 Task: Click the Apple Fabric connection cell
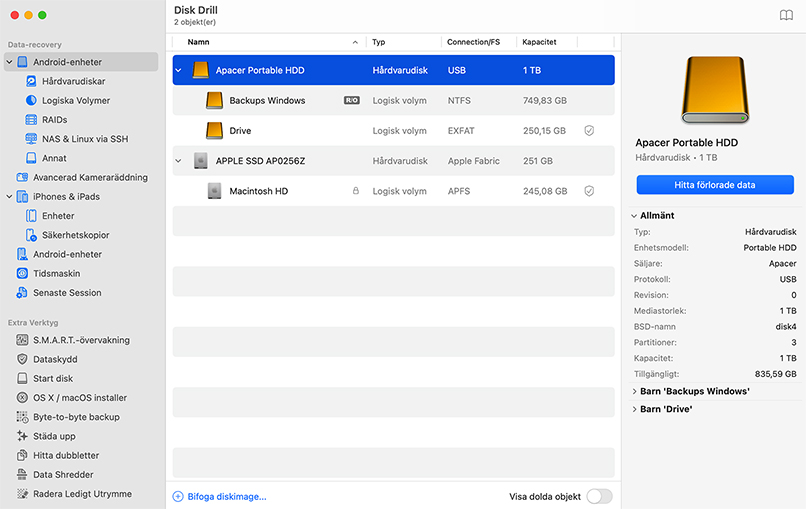473,161
